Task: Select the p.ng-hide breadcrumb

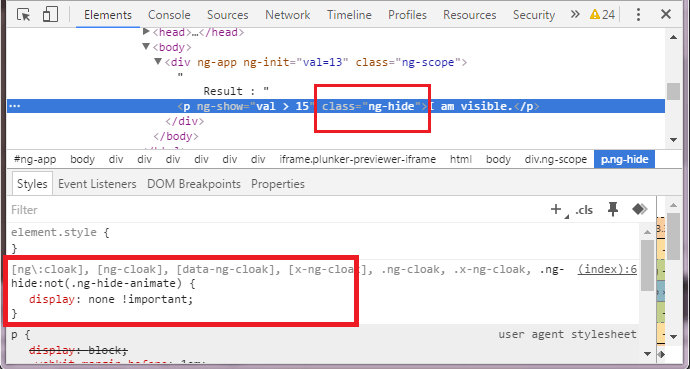Action: (x=624, y=159)
